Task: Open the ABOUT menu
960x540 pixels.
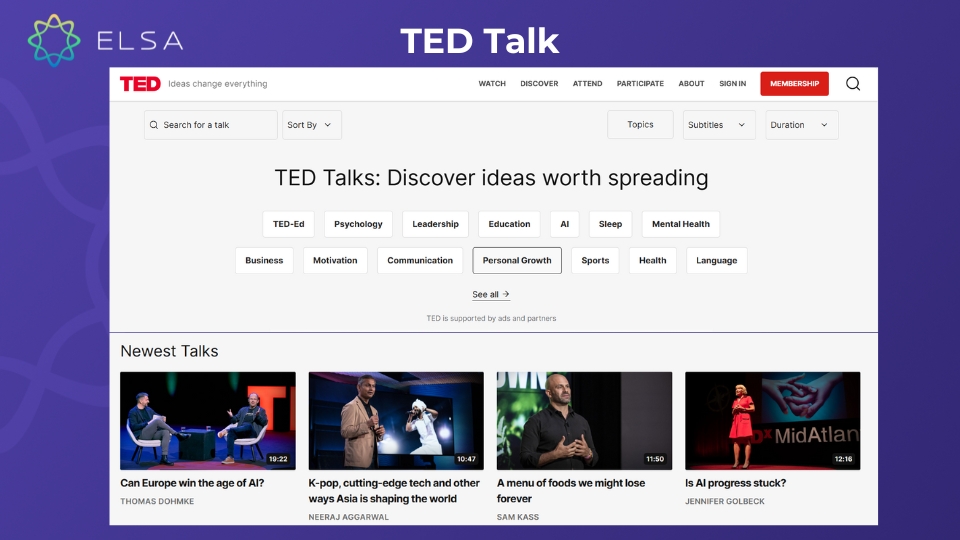Action: tap(691, 84)
